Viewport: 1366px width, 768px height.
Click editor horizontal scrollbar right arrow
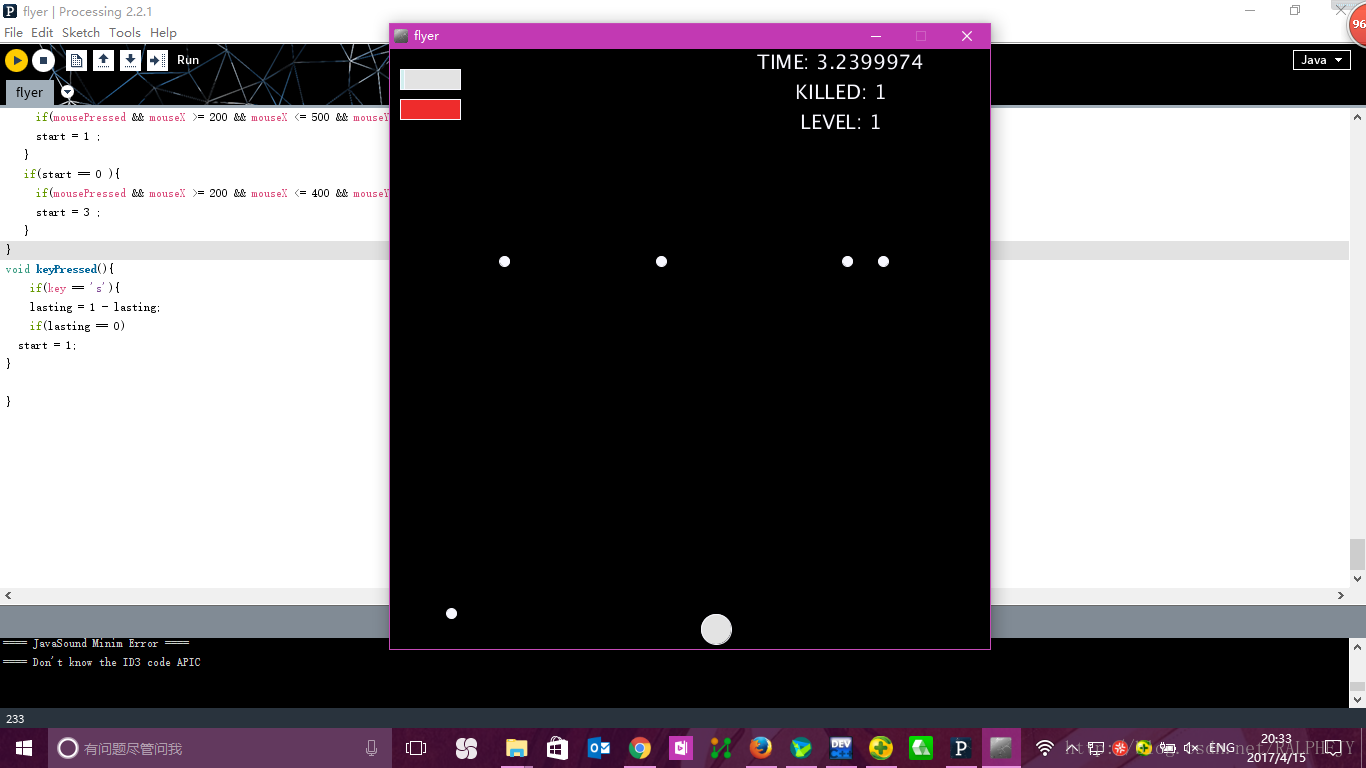[1341, 595]
